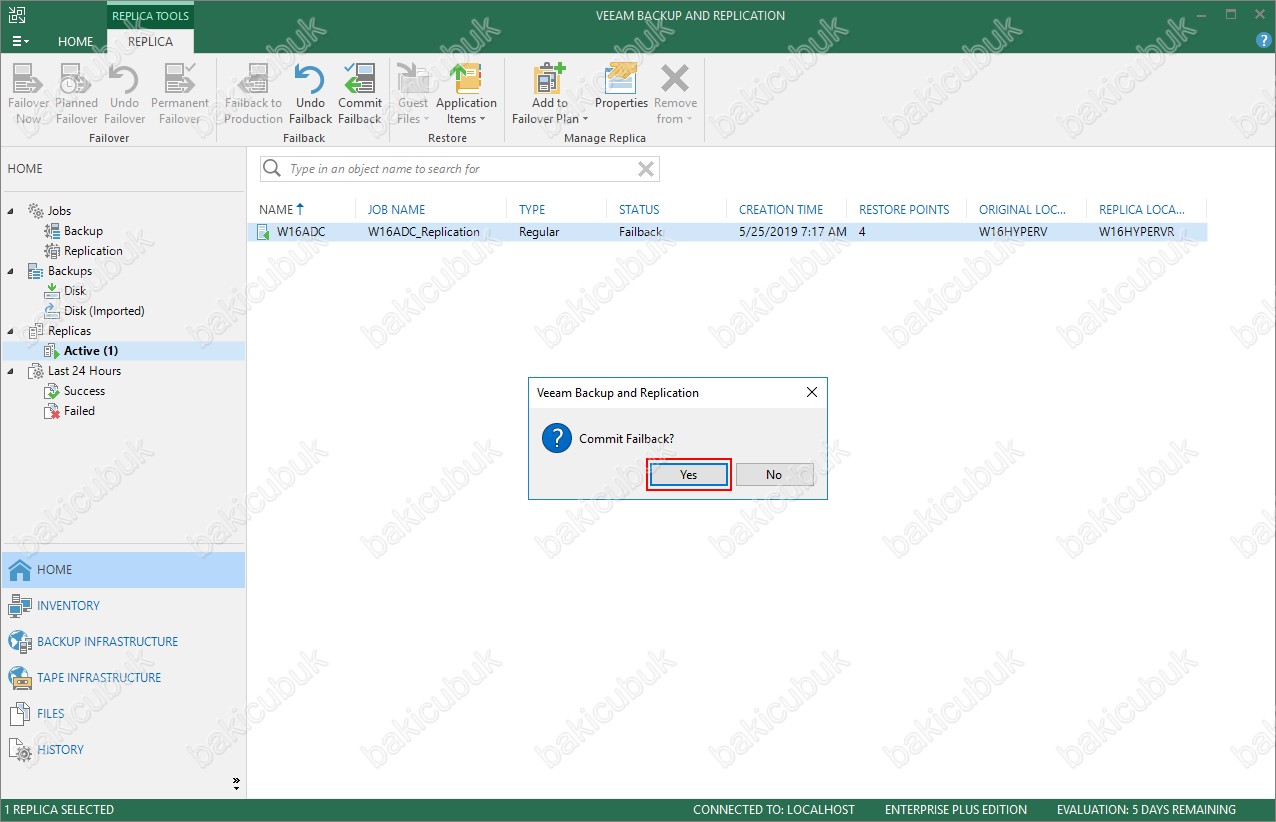Open the HOME navigation view

[123, 570]
